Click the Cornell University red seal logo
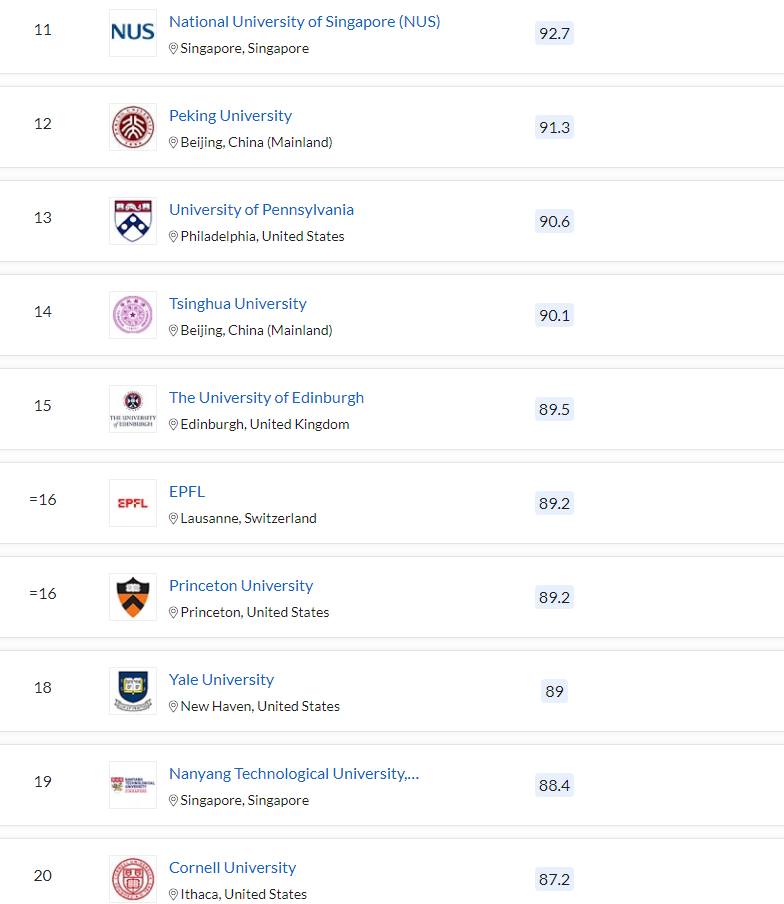 133,879
